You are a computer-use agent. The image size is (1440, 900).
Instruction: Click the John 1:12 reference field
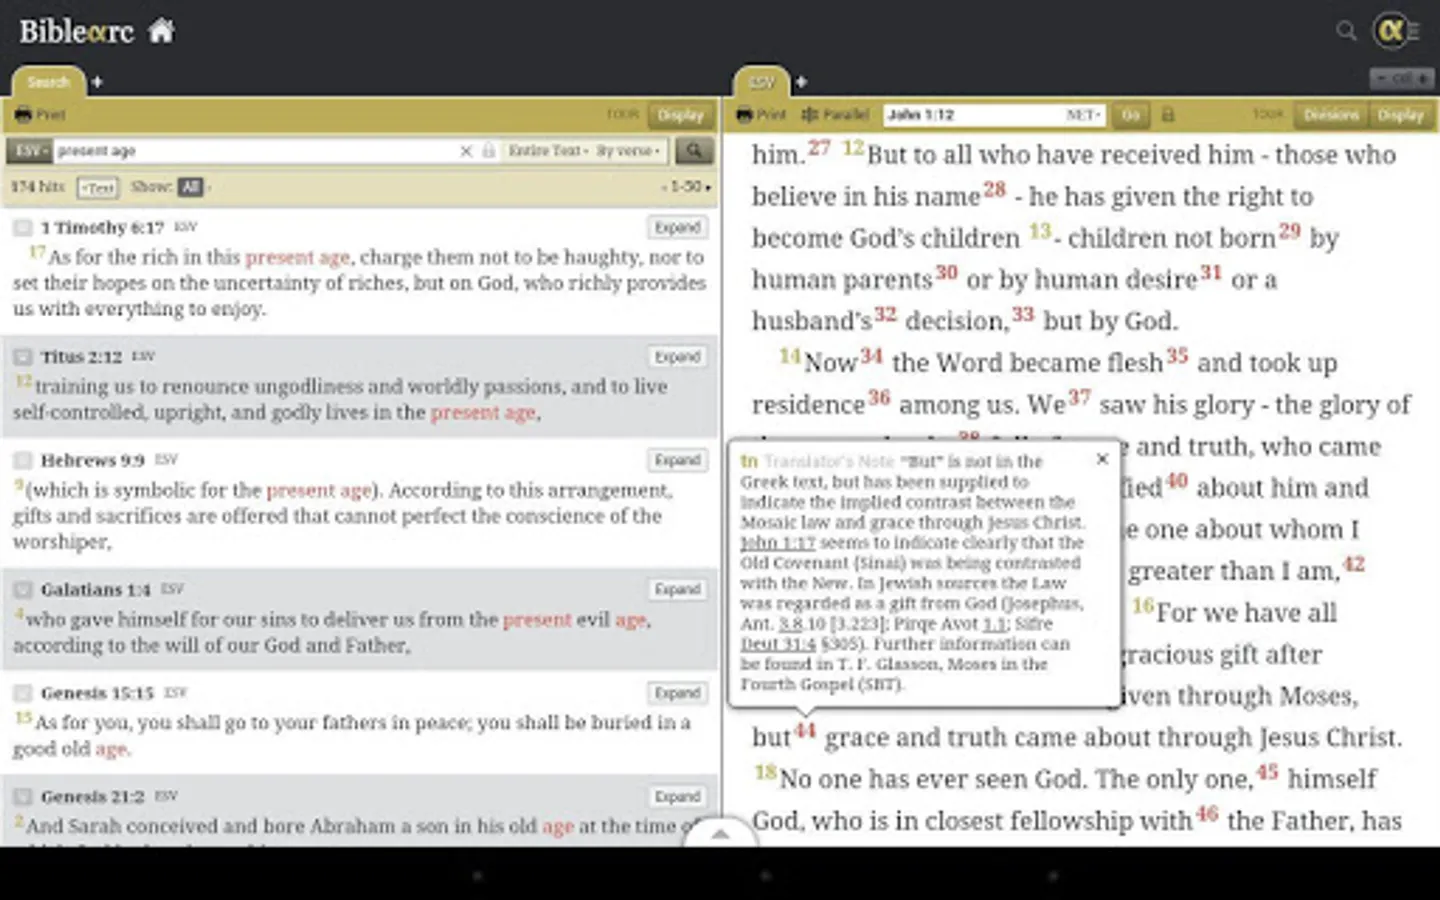pyautogui.click(x=972, y=115)
